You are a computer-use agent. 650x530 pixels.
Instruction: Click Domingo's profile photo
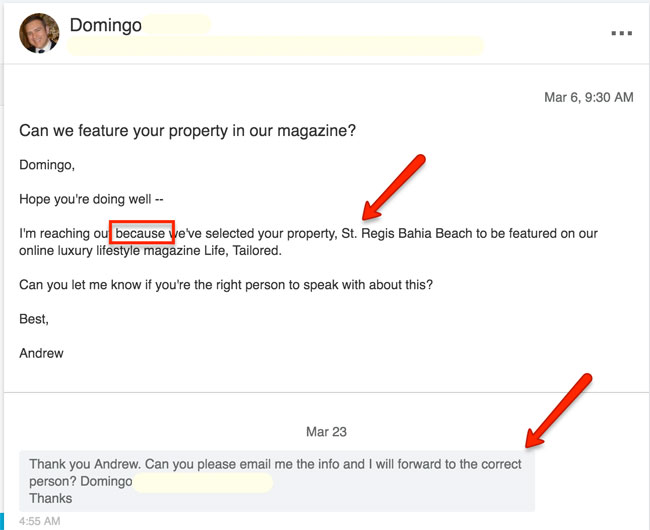click(x=39, y=33)
